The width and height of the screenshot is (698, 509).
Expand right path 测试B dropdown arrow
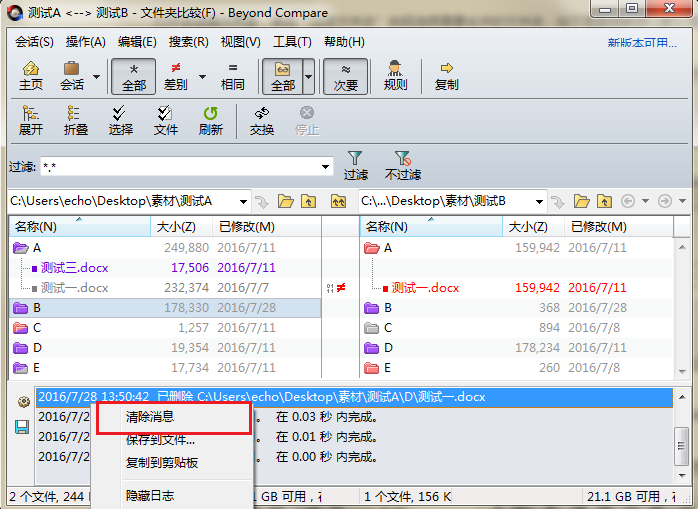539,202
